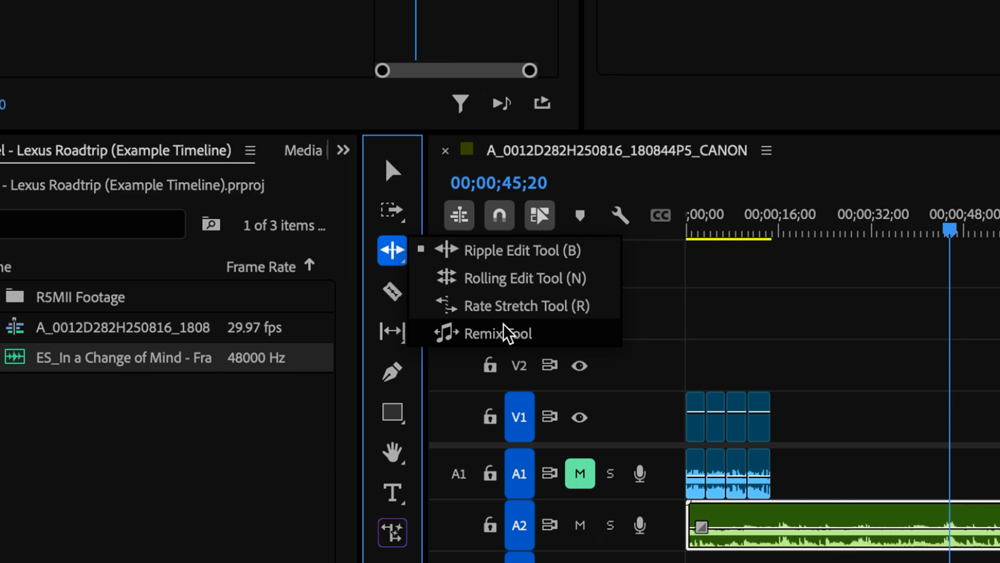Click the timecode 00;00;45;20

(499, 183)
